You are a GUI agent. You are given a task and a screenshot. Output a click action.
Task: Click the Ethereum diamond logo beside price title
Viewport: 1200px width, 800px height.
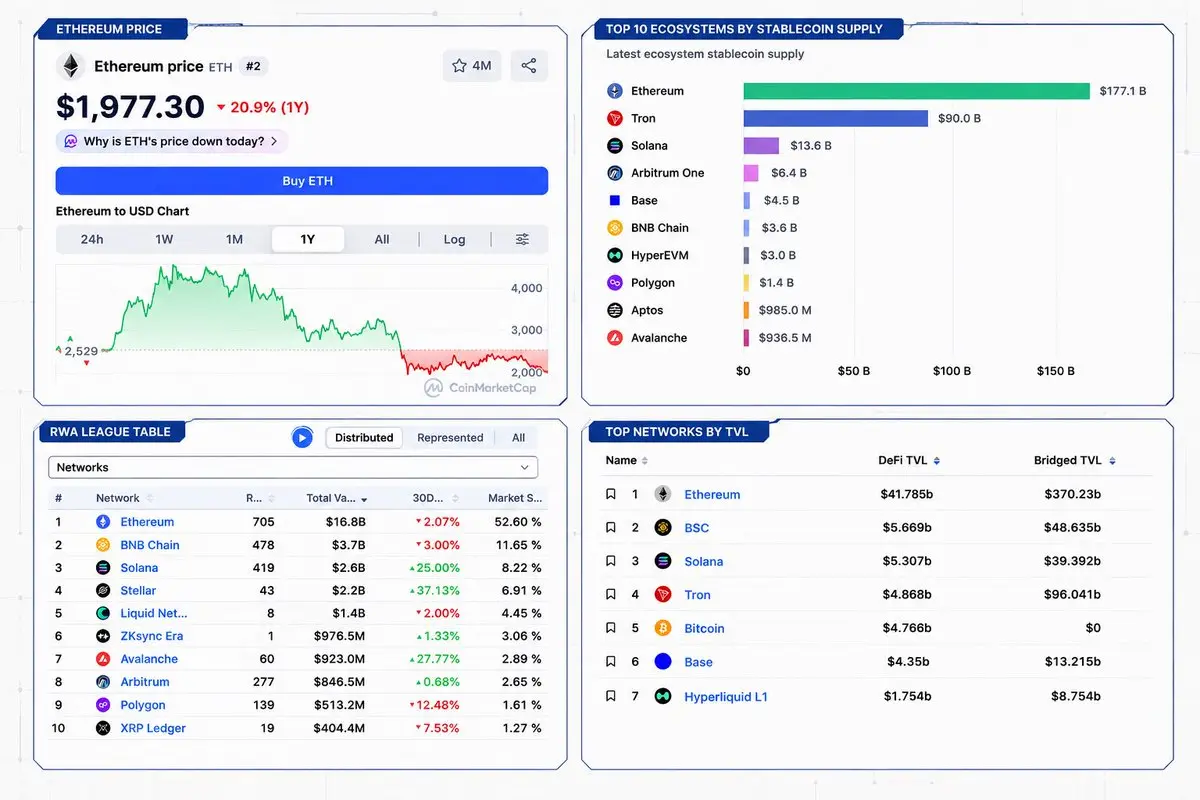coord(70,67)
